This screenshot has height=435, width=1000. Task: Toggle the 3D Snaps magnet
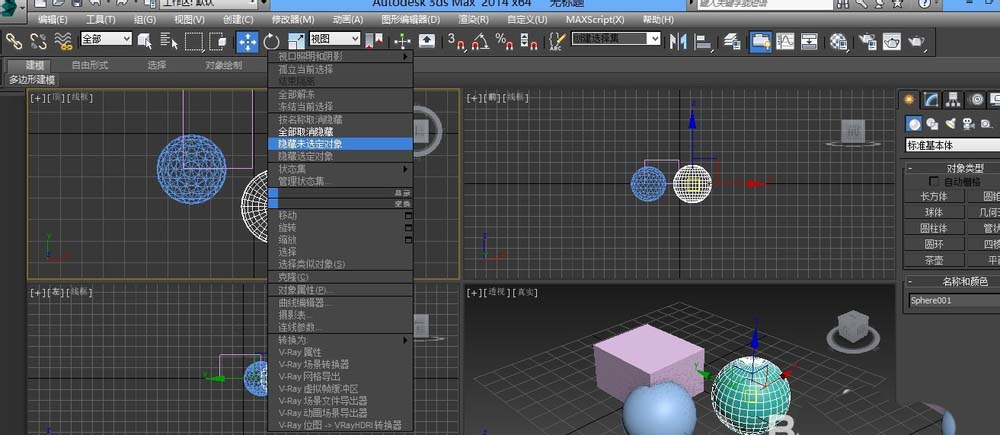457,41
